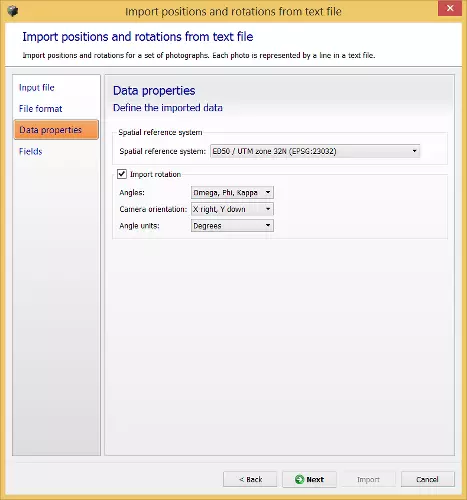Click the green arrow icon on Next

(x=299, y=479)
